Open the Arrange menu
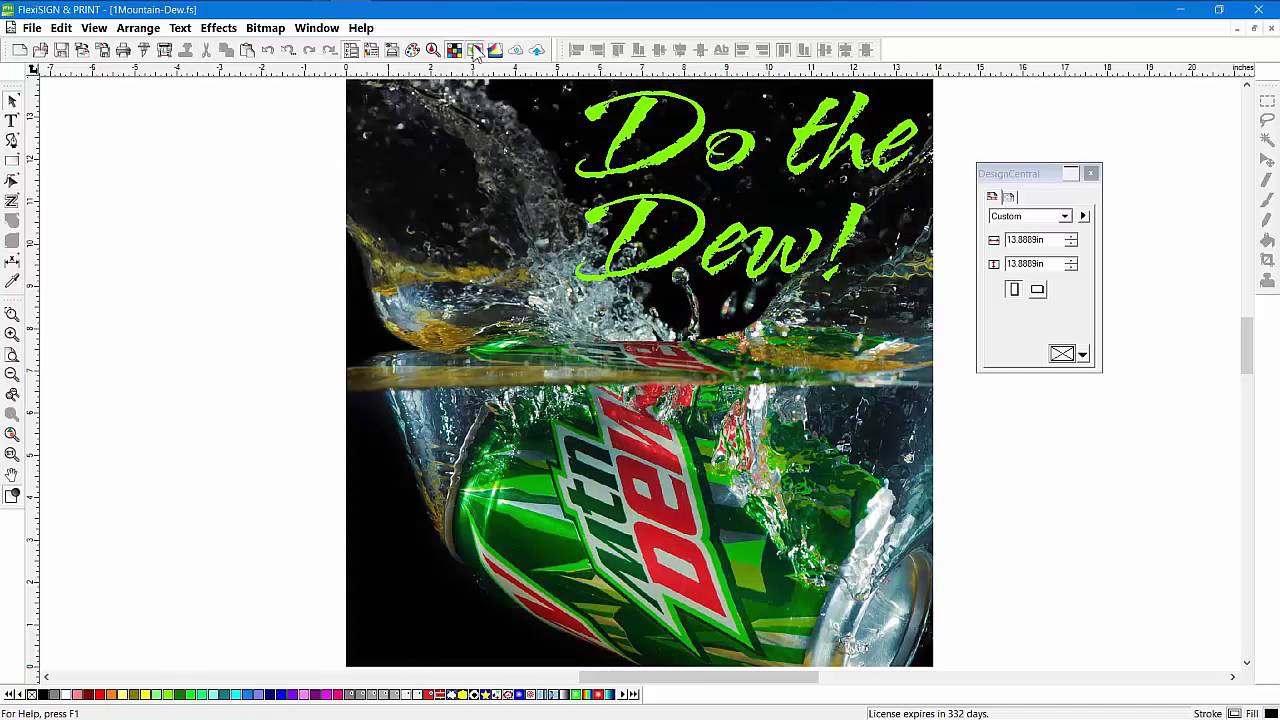Screen dimensions: 1280x720 pos(138,28)
